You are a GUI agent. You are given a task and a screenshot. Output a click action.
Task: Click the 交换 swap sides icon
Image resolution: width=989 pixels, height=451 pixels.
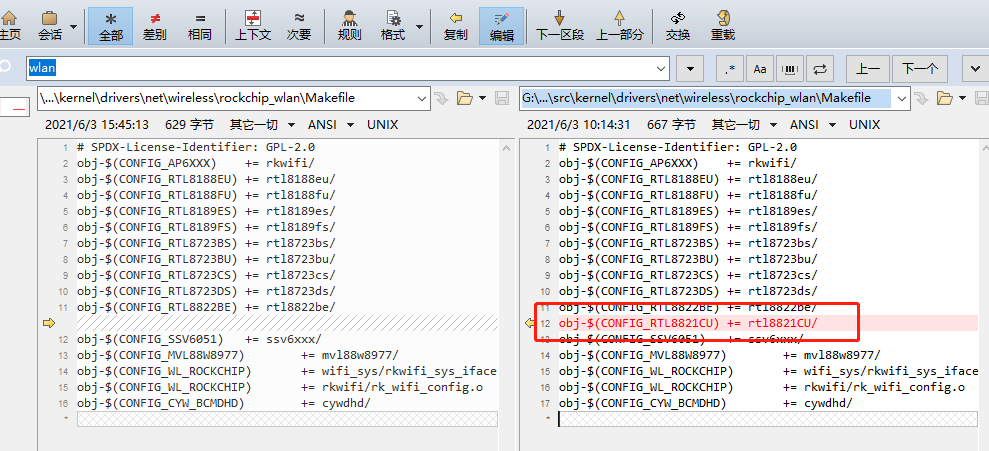(678, 26)
